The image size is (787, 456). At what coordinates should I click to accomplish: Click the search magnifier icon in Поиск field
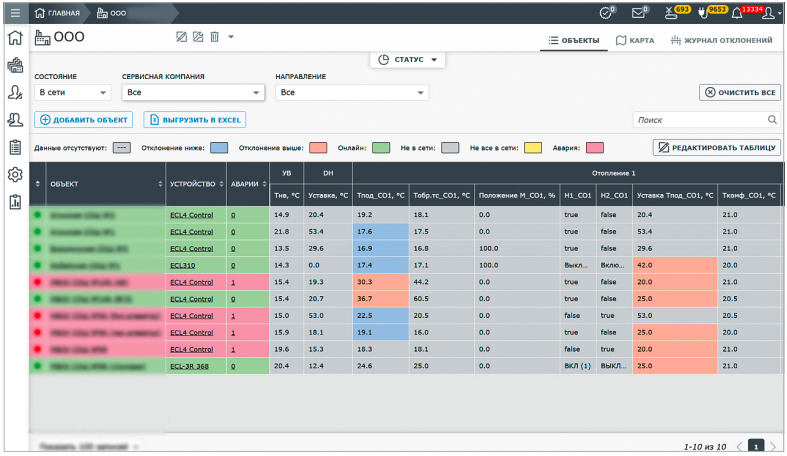pos(772,120)
